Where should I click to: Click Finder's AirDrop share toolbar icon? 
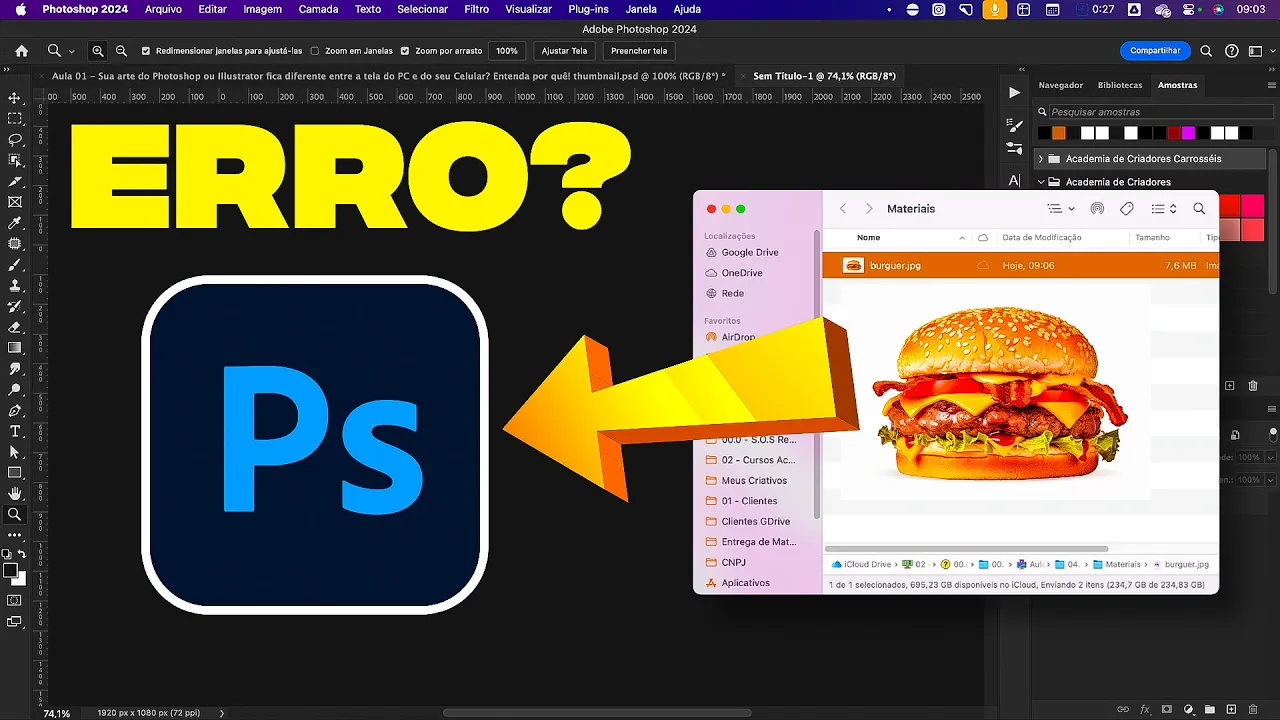pos(1097,209)
